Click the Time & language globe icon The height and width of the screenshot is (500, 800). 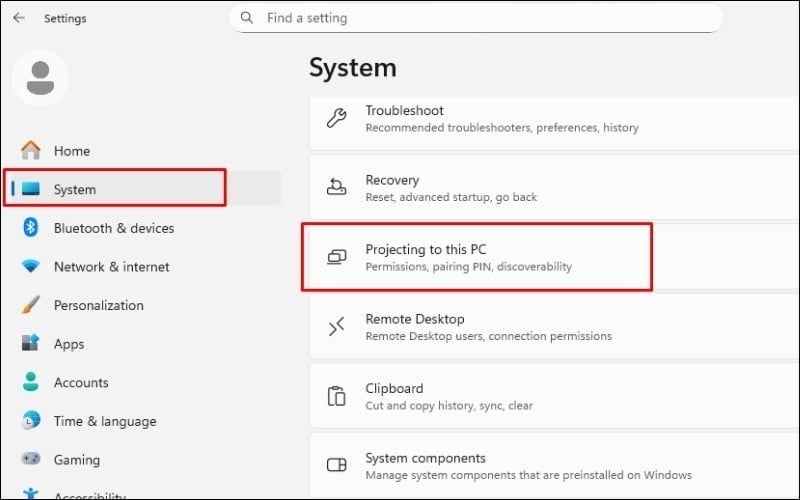[31, 421]
